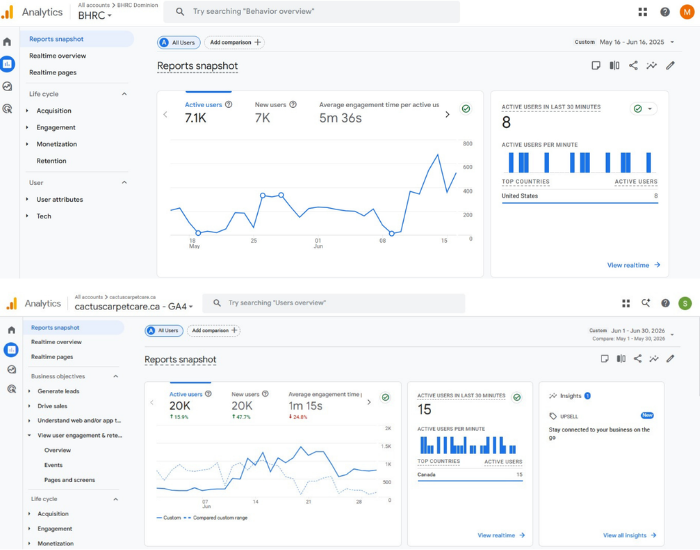
Task: Open data quality dropdown on BHRC realtime card
Action: [643, 108]
